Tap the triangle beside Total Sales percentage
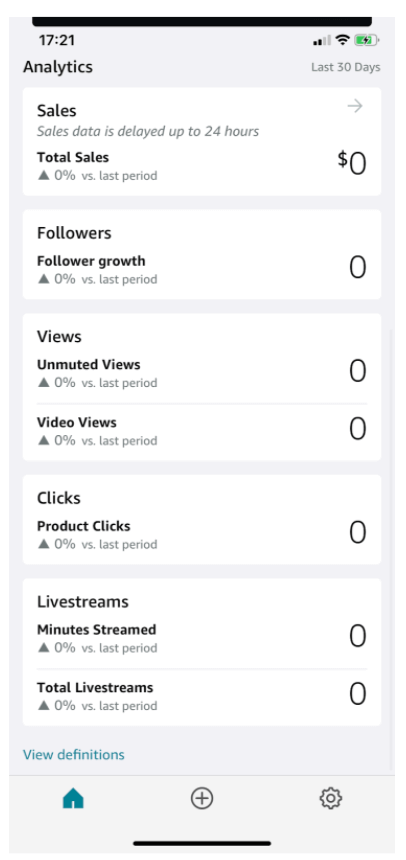Screen dimensions: 406x860 tap(44, 176)
